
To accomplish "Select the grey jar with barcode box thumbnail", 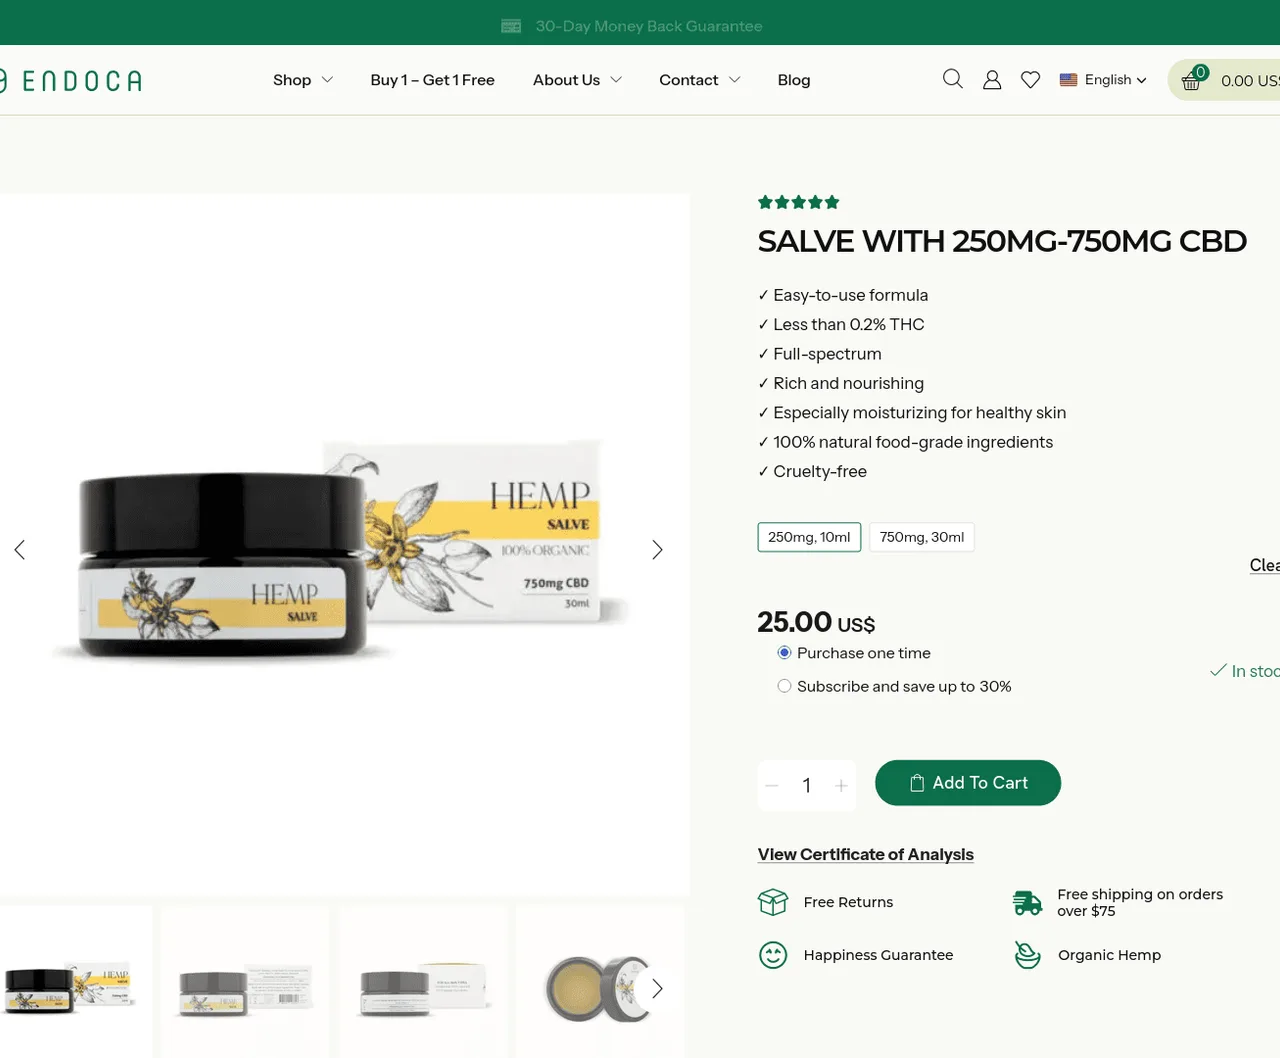I will (245, 981).
